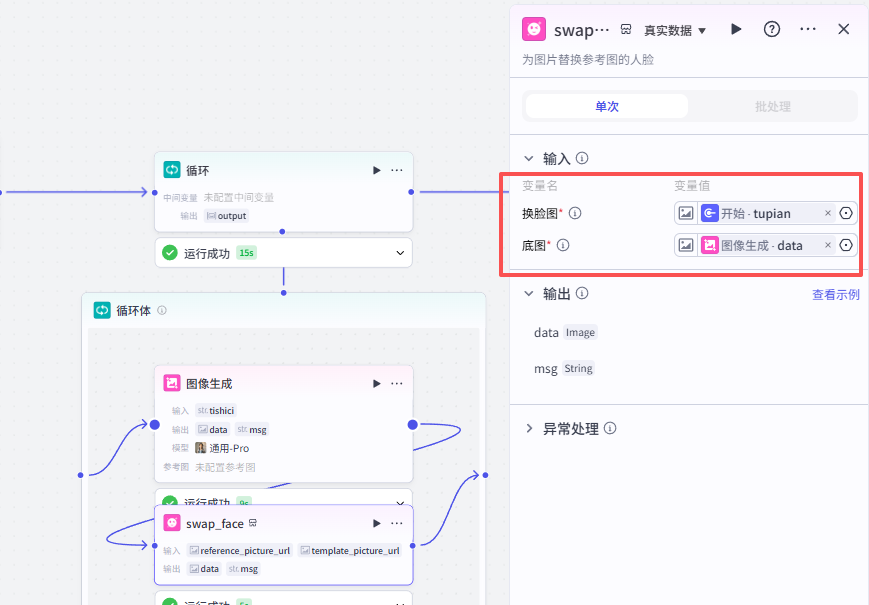Screen dimensions: 869x605
Task: Open the 真实数据 dropdown
Action: click(675, 29)
